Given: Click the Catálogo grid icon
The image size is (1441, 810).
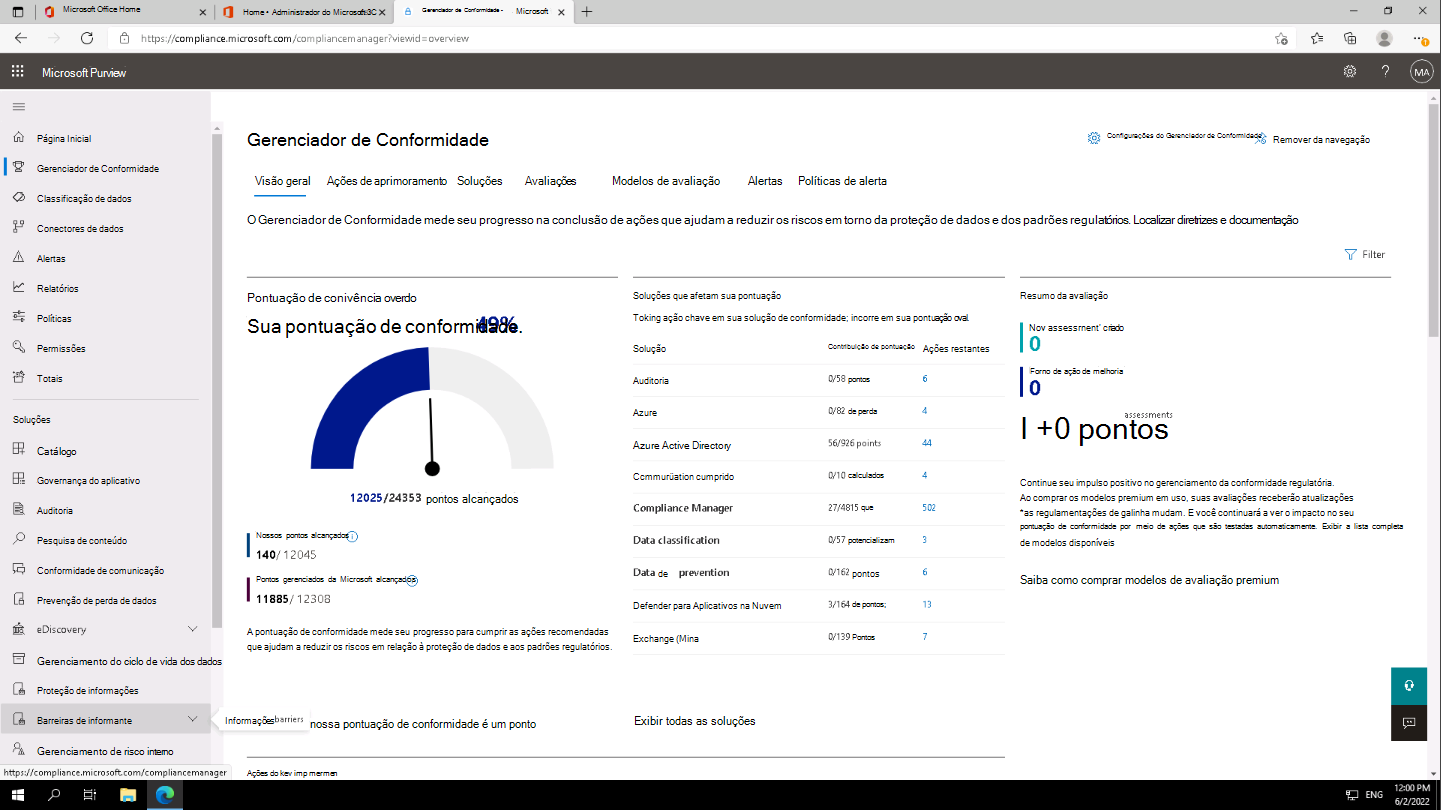Looking at the screenshot, I should click(x=18, y=451).
